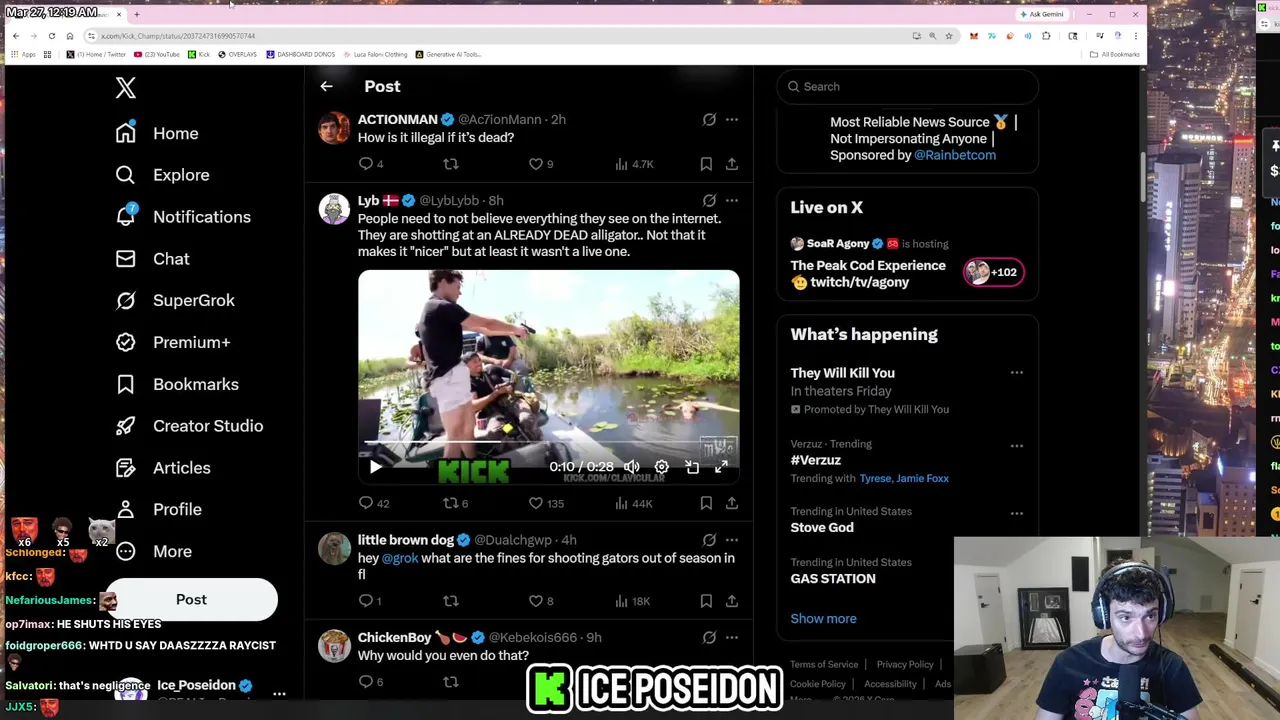The image size is (1280, 720).
Task: Open The Peak Cod Experience live
Action: (x=868, y=274)
